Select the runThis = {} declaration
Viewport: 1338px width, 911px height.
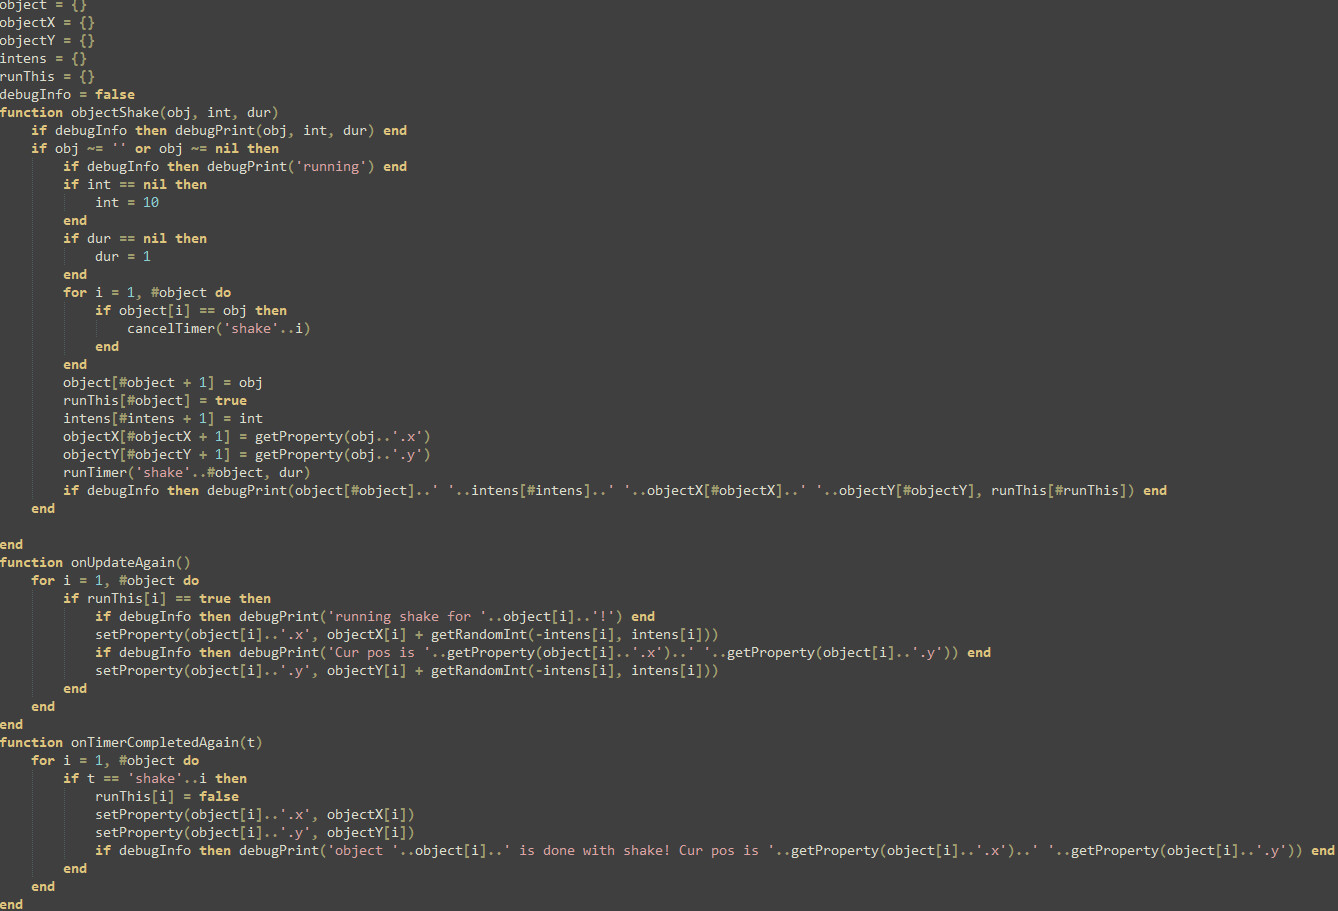click(46, 76)
